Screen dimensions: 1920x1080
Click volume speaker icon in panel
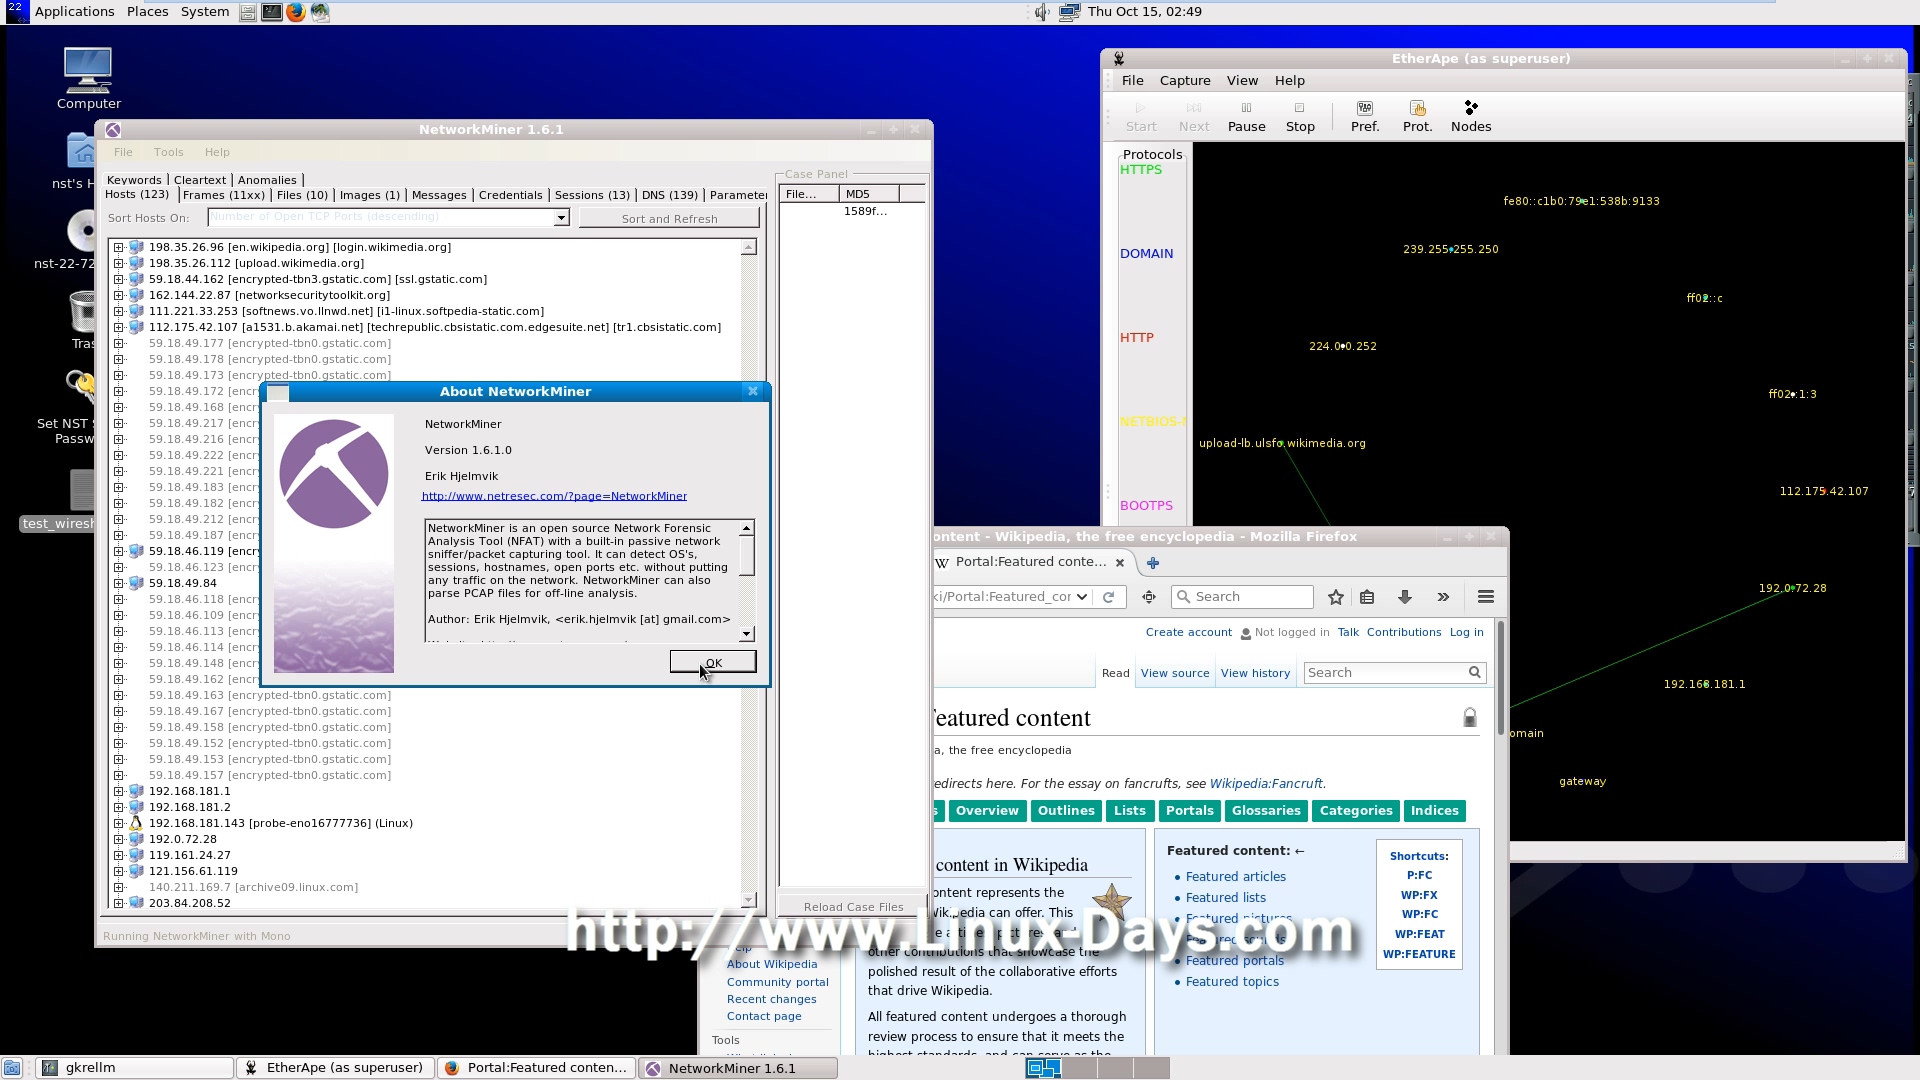(1041, 12)
